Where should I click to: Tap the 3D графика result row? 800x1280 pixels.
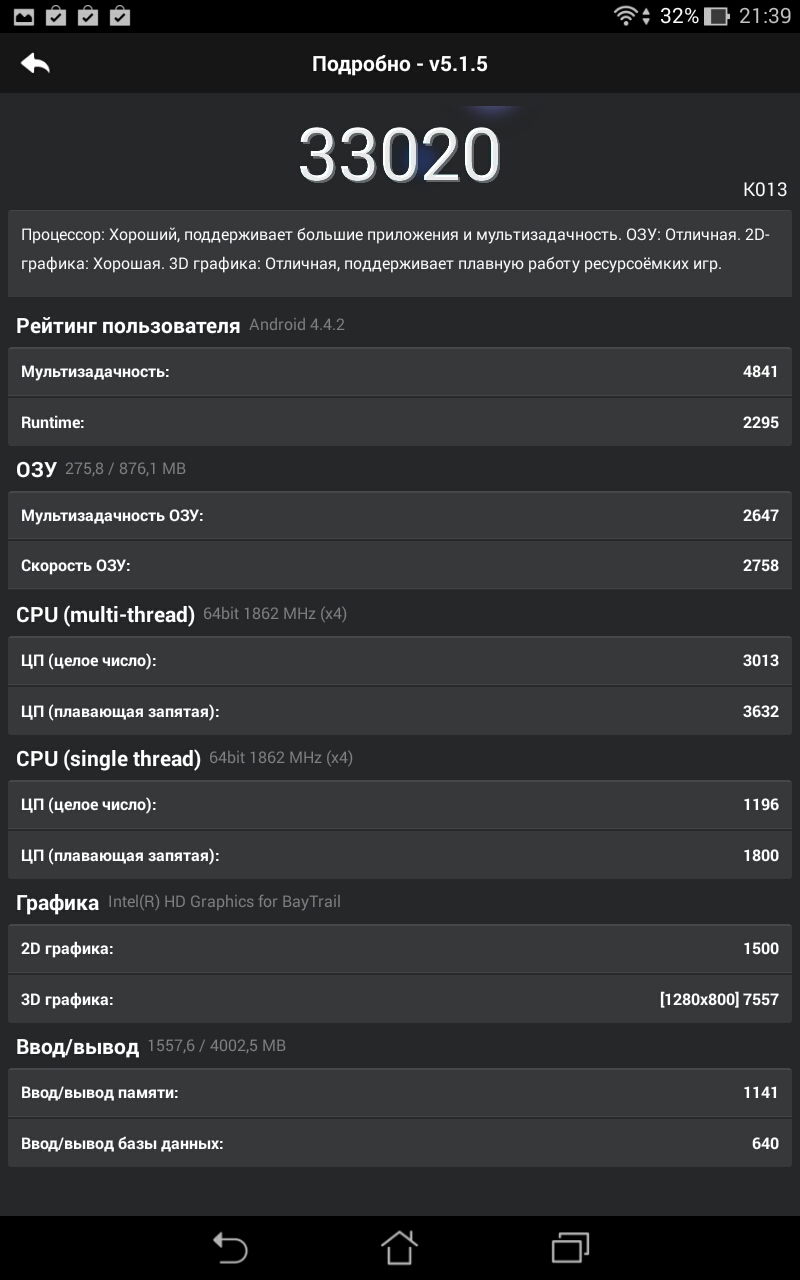click(x=400, y=999)
